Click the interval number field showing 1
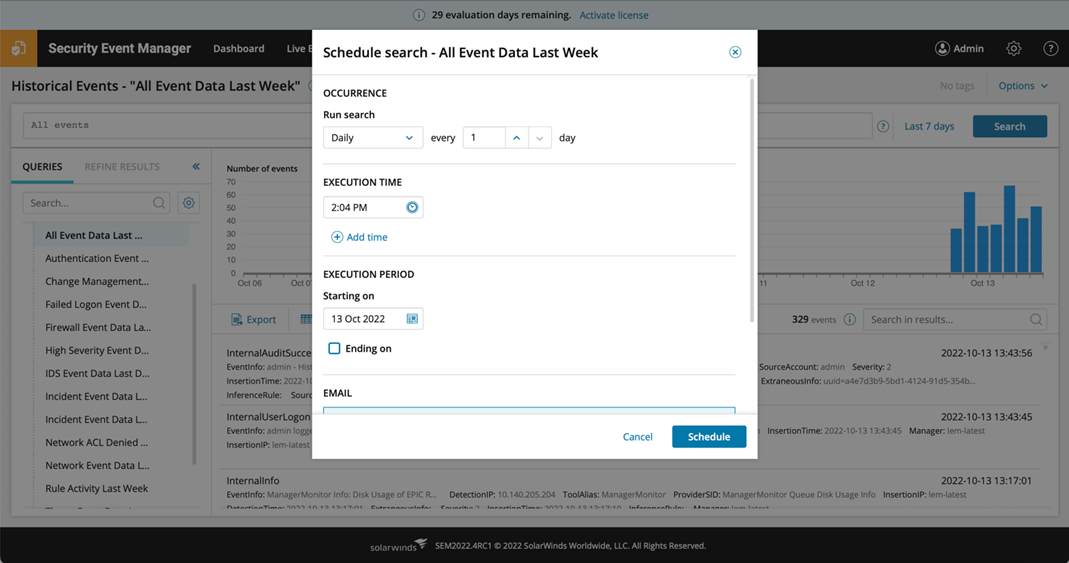Image resolution: width=1069 pixels, height=563 pixels. pos(484,138)
